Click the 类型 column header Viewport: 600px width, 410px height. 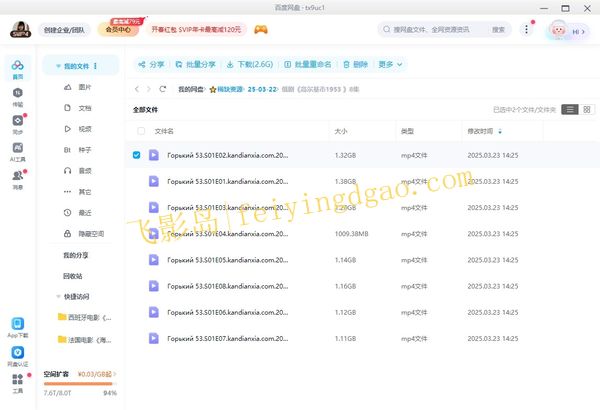[407, 131]
